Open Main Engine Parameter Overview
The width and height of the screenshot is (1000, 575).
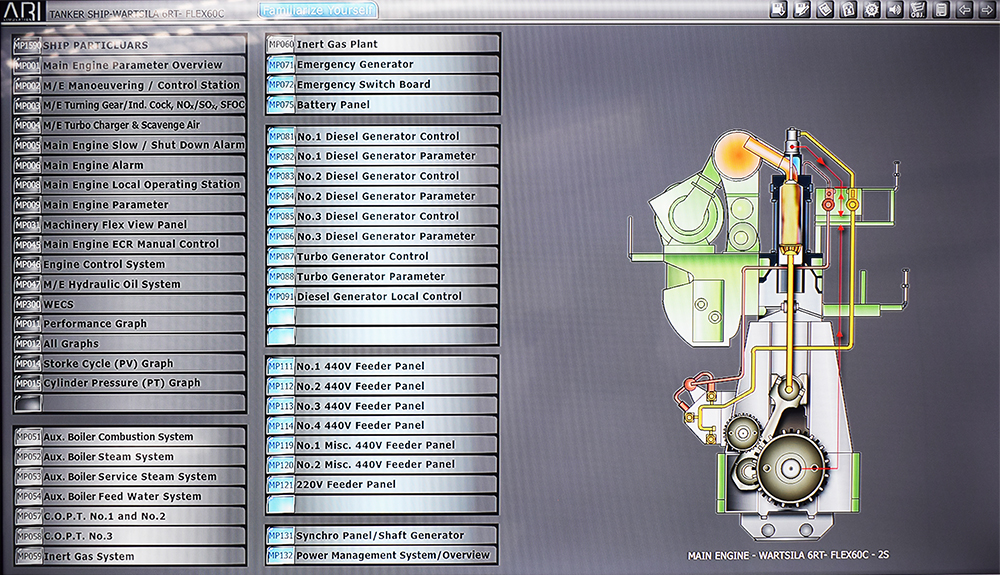129,65
